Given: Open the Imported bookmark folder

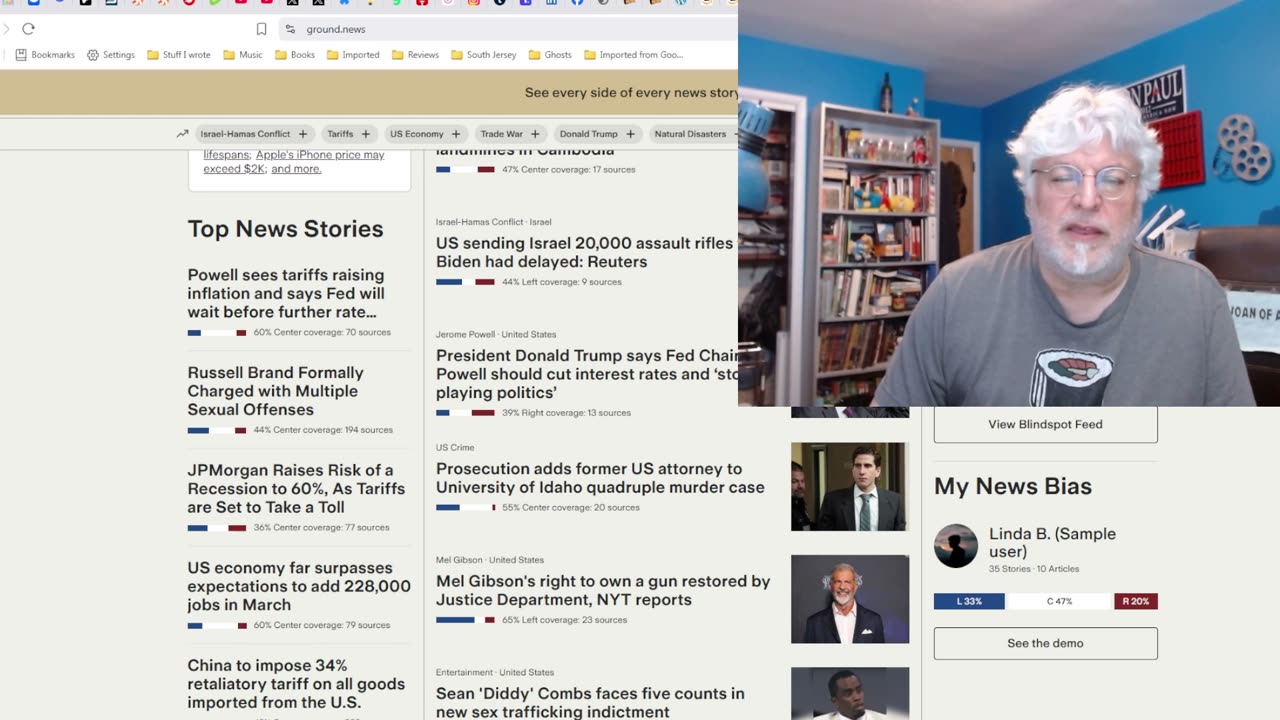Looking at the screenshot, I should (x=353, y=55).
